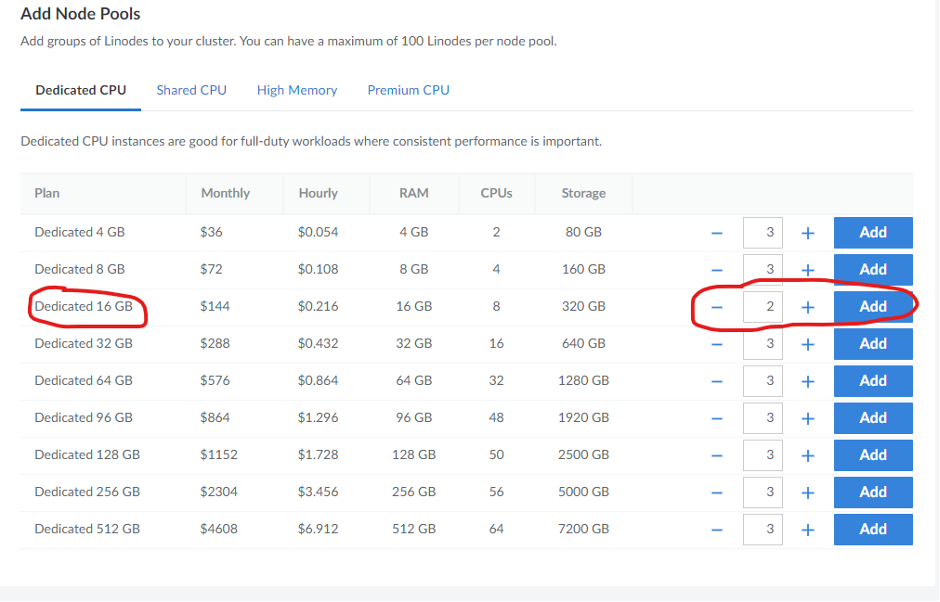This screenshot has height=602, width=940.
Task: Decrease node count for Dedicated 512 GB
Action: (x=716, y=531)
